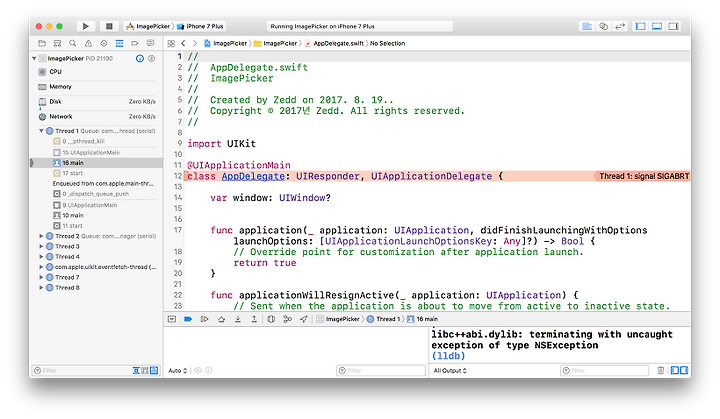The width and height of the screenshot is (720, 419).
Task: Expand Thread 3
Action: coord(41,246)
